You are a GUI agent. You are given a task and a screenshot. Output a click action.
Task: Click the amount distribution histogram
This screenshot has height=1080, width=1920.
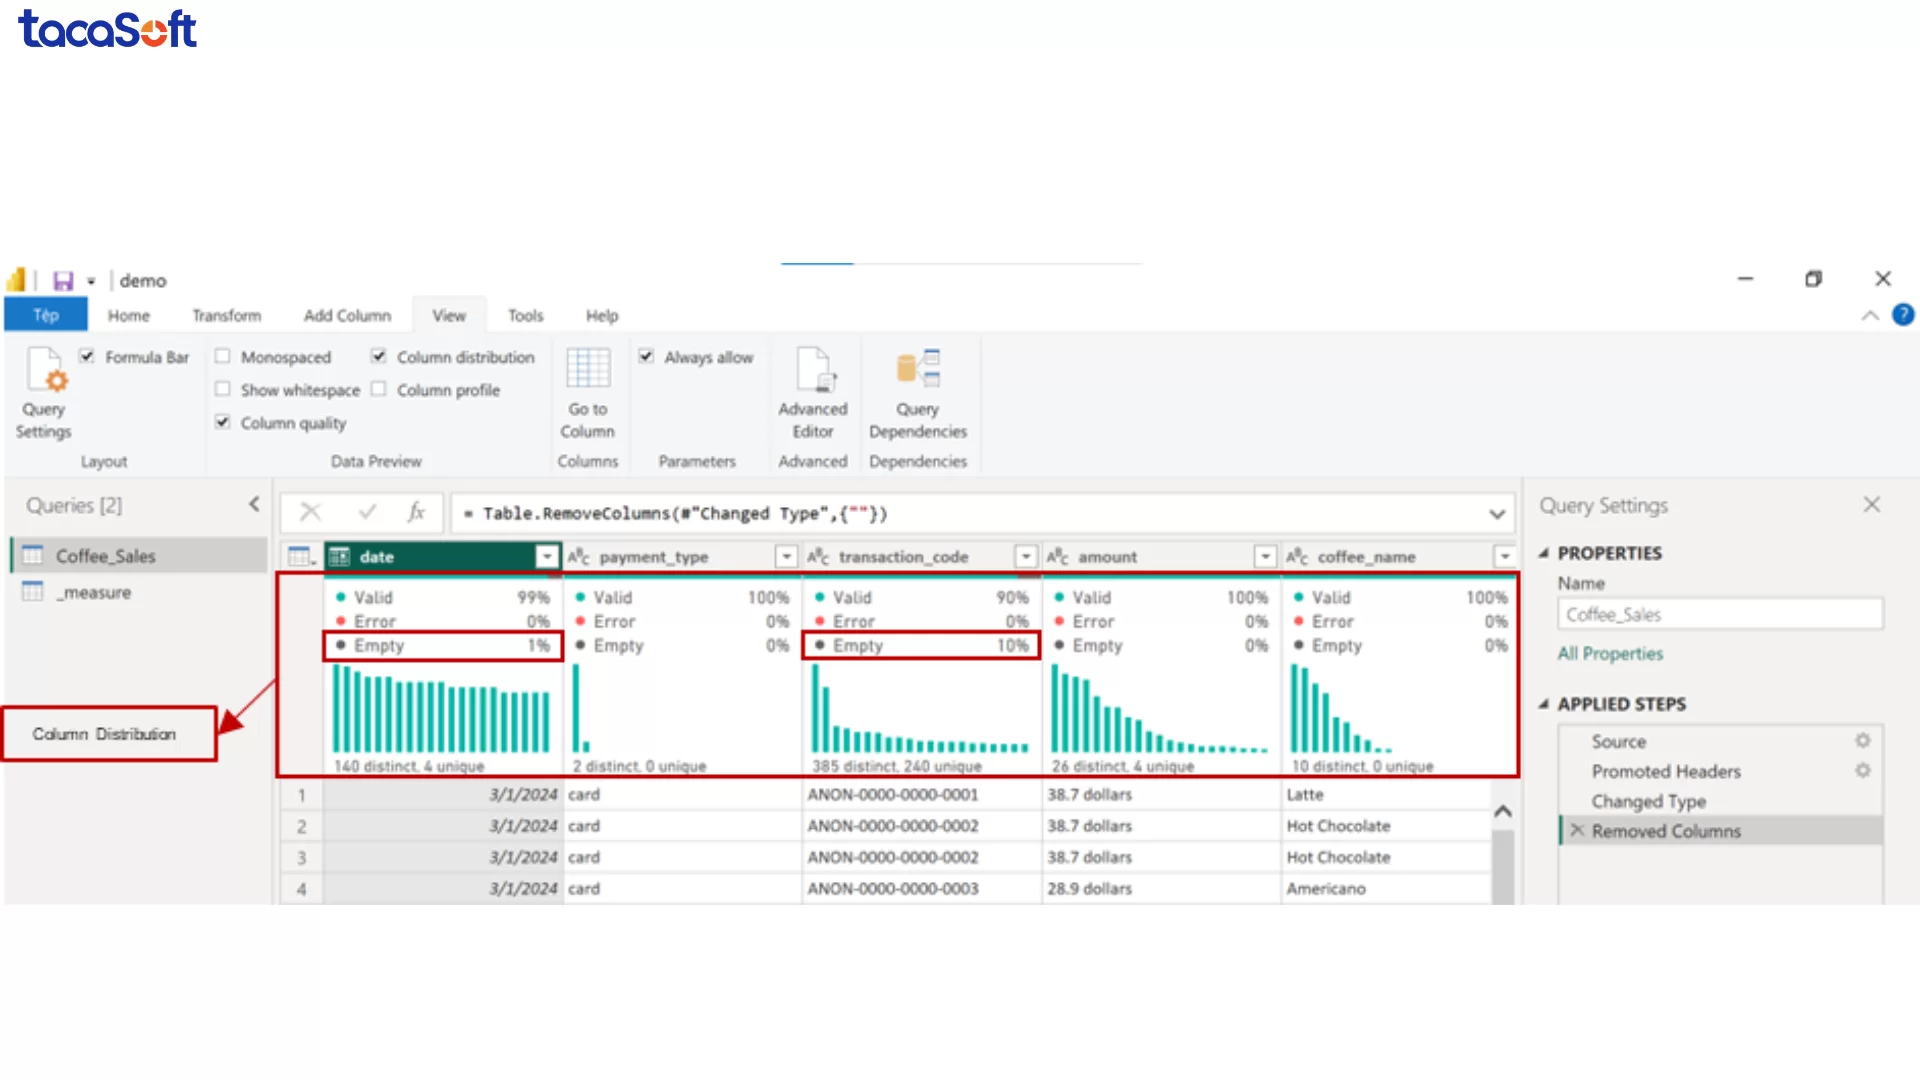click(1159, 708)
